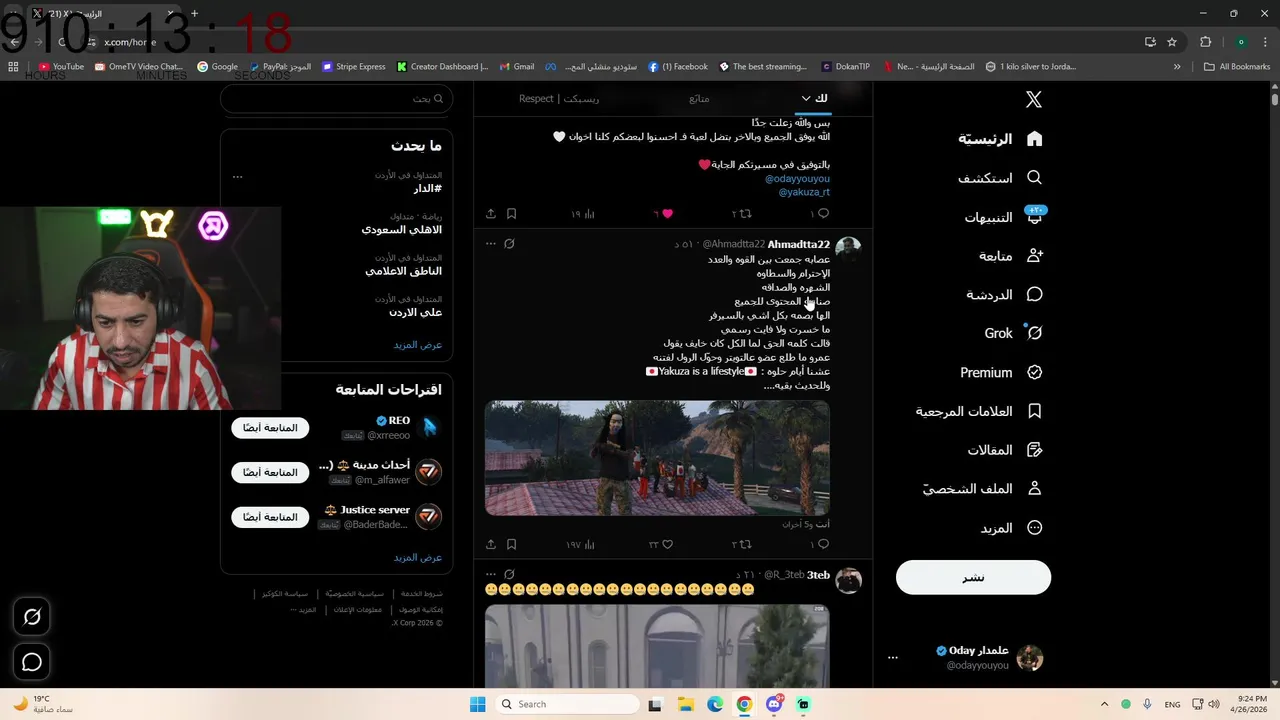
Task: Click عرض المزيد under follow suggestions
Action: coord(417,557)
